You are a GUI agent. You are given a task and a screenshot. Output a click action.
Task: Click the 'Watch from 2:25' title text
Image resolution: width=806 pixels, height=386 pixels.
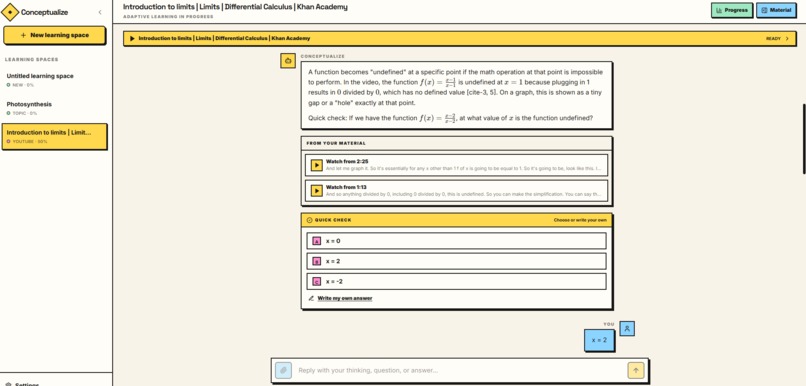click(x=346, y=161)
